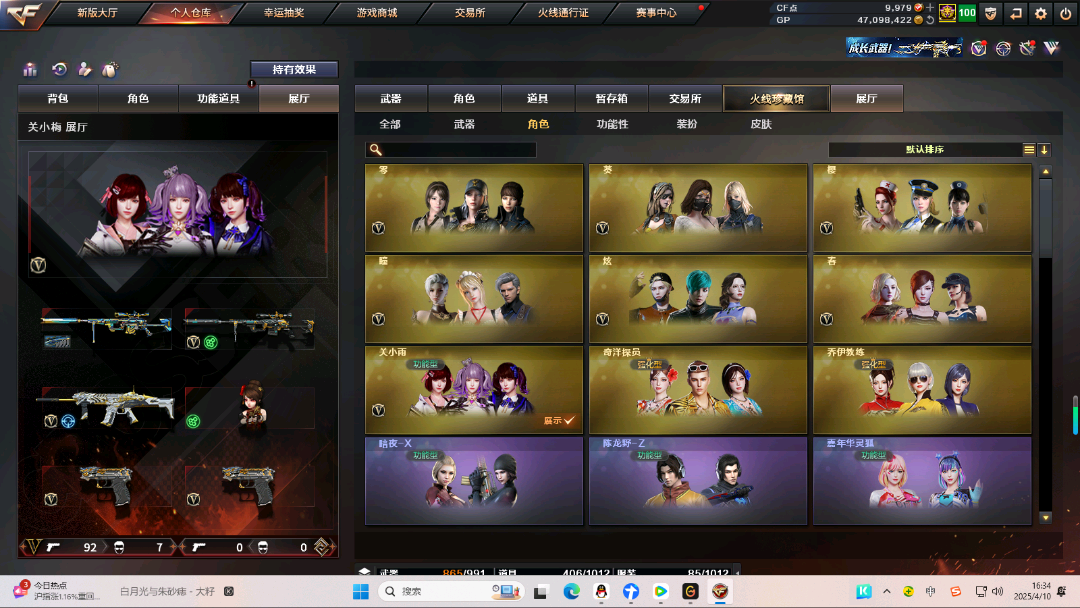
Task: Click the 成长武器 banner
Action: pyautogui.click(x=904, y=48)
